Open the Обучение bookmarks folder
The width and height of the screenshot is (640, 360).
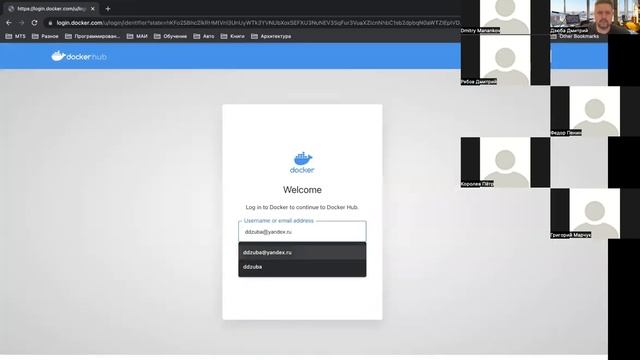(x=171, y=36)
